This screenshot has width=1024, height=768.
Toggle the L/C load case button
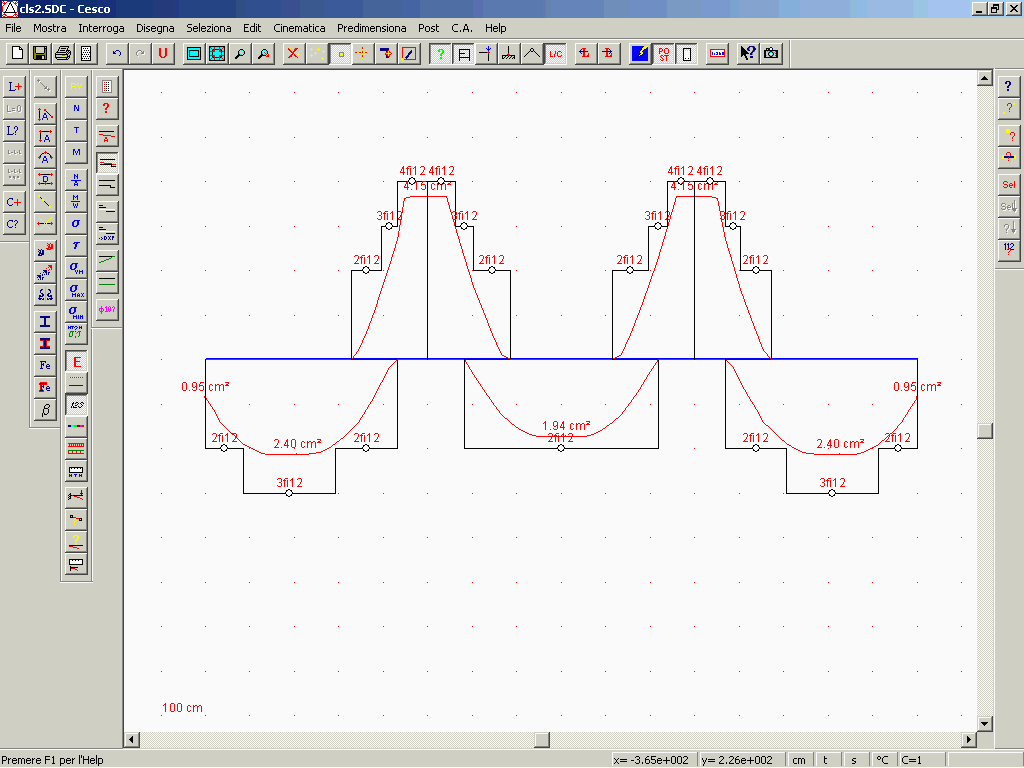click(556, 54)
